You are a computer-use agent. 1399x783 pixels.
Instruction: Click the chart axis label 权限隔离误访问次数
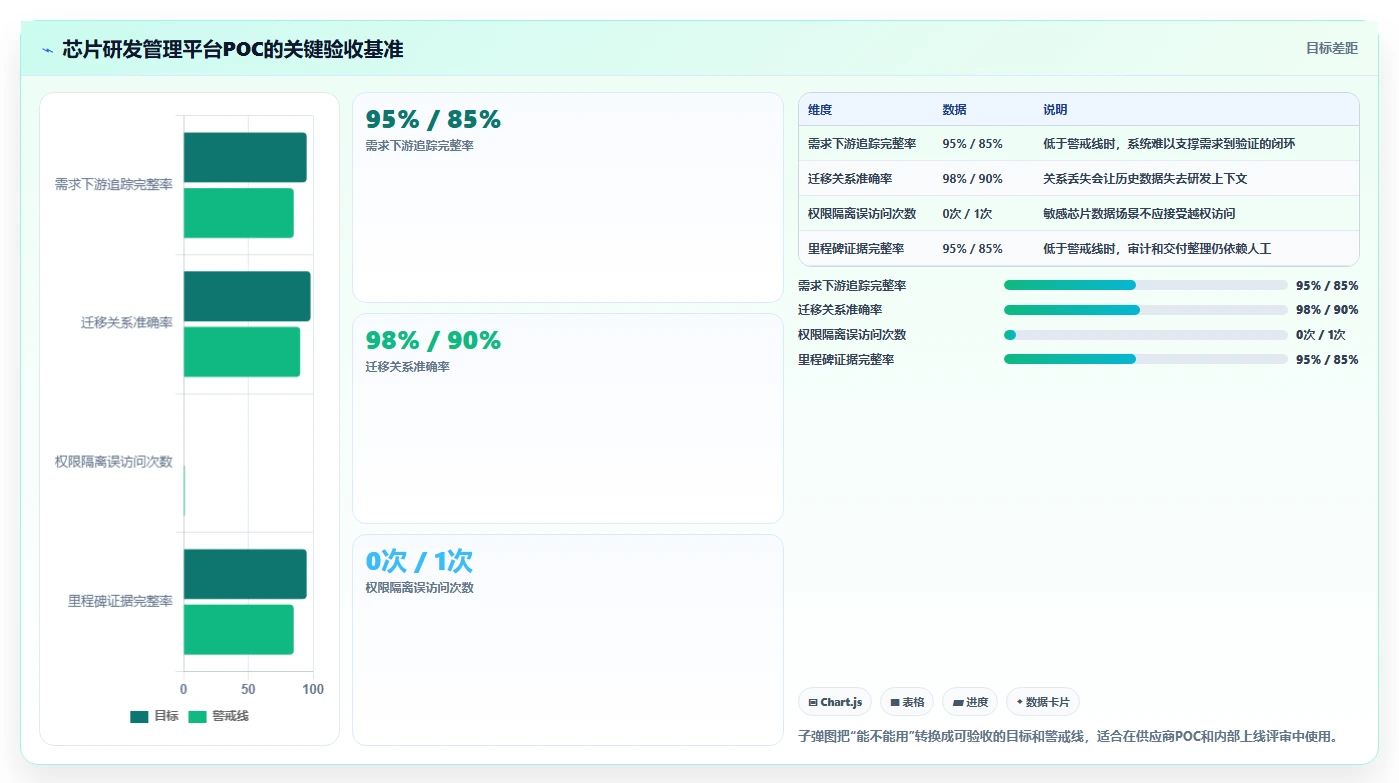pyautogui.click(x=114, y=462)
